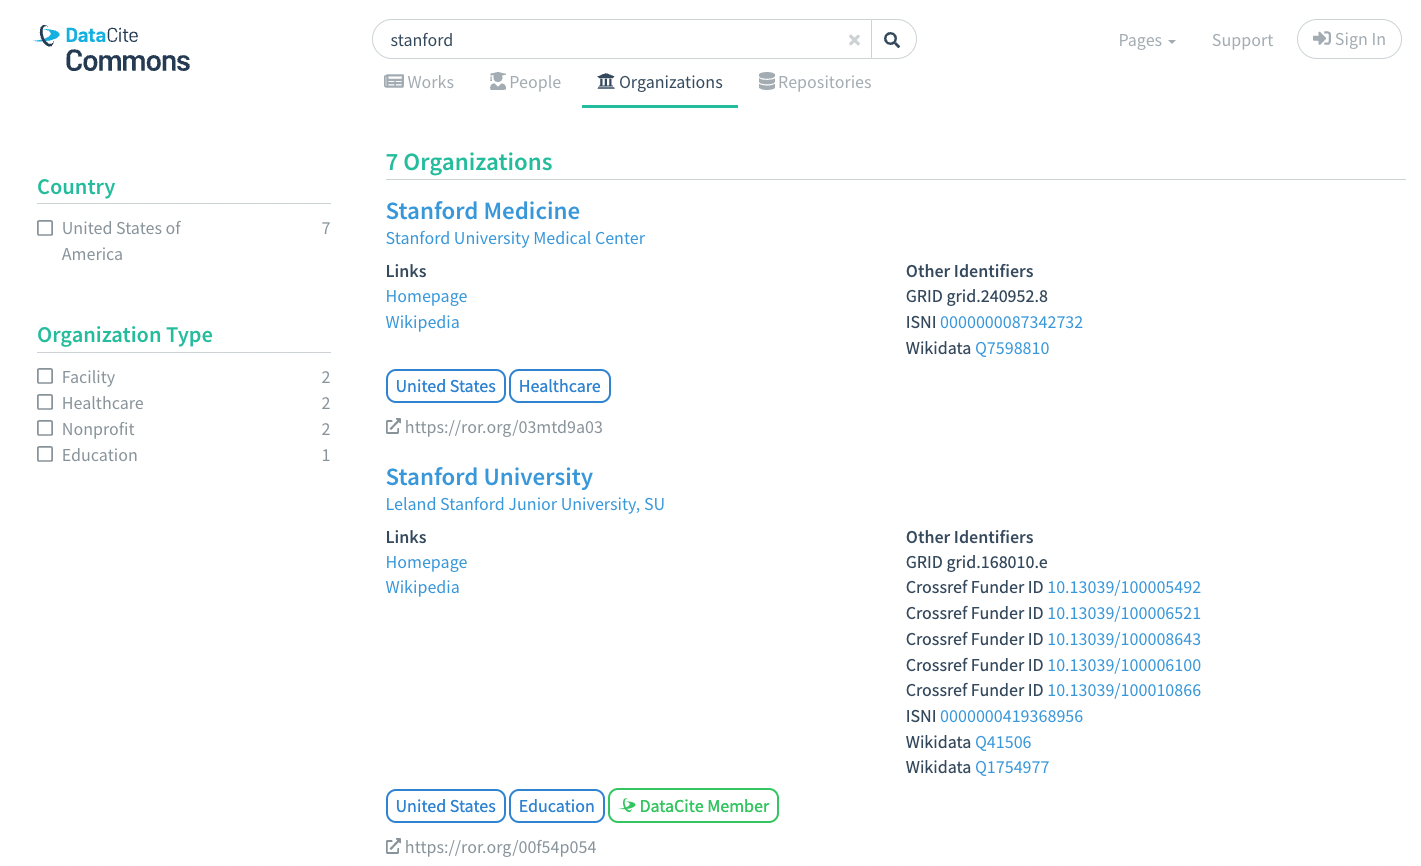Screen dimensions: 1421x866
Task: Click the Education tag button
Action: coord(557,806)
